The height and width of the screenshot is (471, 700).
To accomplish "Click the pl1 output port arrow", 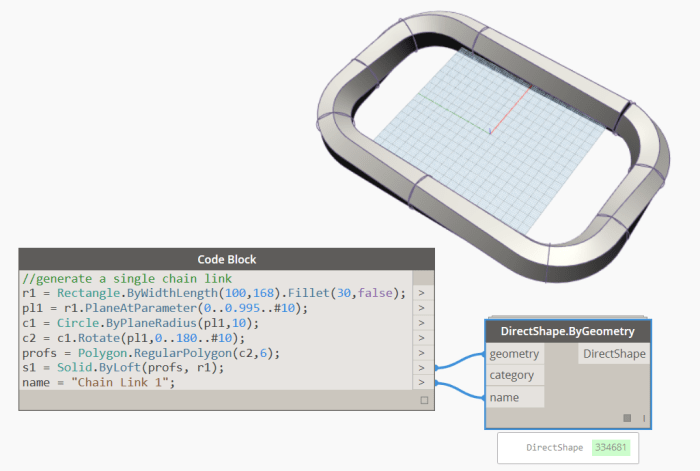I will point(422,308).
